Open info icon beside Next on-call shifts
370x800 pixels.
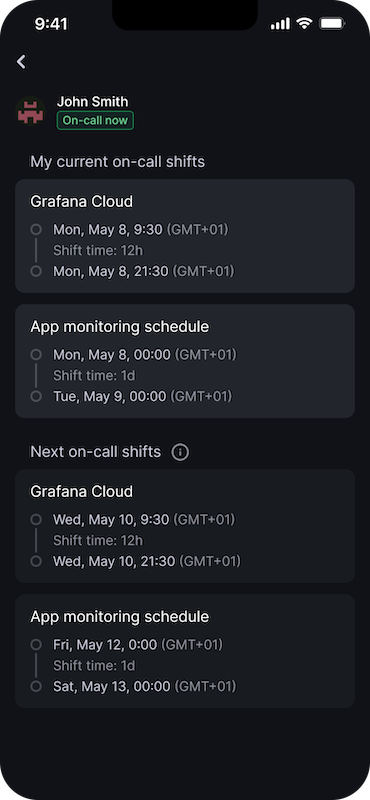[x=180, y=452]
